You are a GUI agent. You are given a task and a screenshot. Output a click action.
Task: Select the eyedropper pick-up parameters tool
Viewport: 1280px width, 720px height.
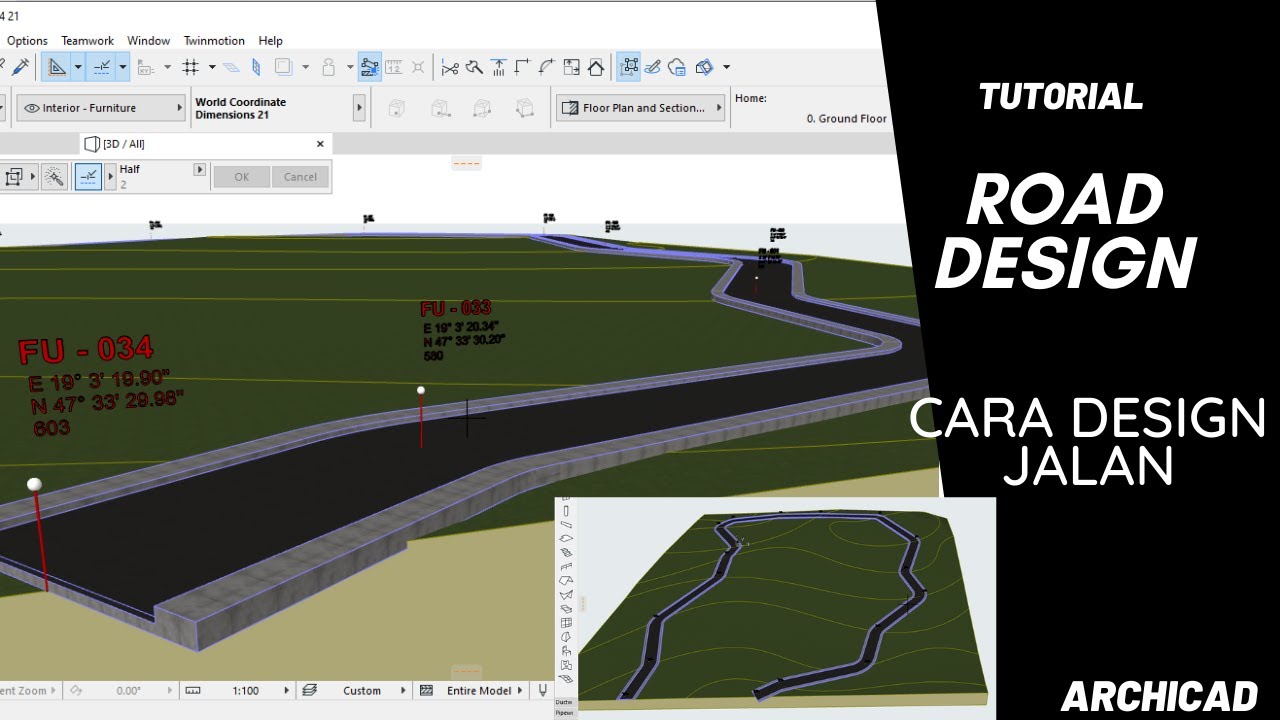[x=20, y=67]
